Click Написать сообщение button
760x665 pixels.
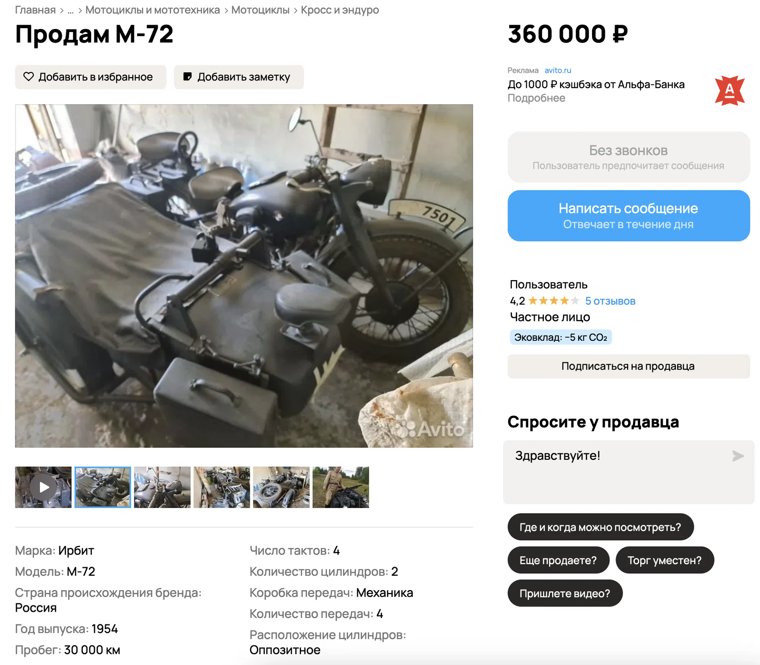coord(629,215)
